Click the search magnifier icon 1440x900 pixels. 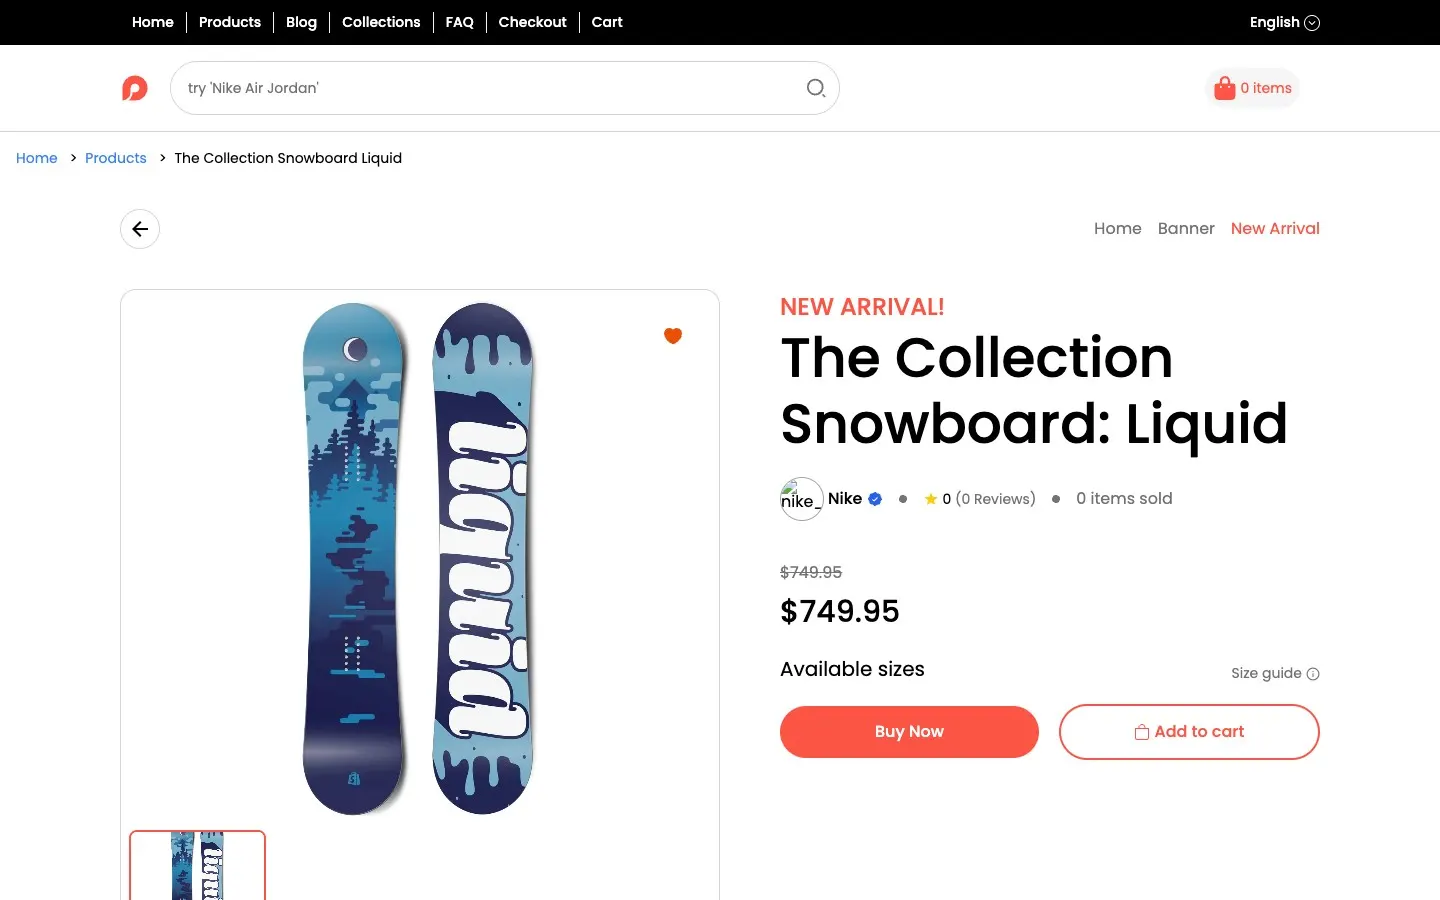816,88
